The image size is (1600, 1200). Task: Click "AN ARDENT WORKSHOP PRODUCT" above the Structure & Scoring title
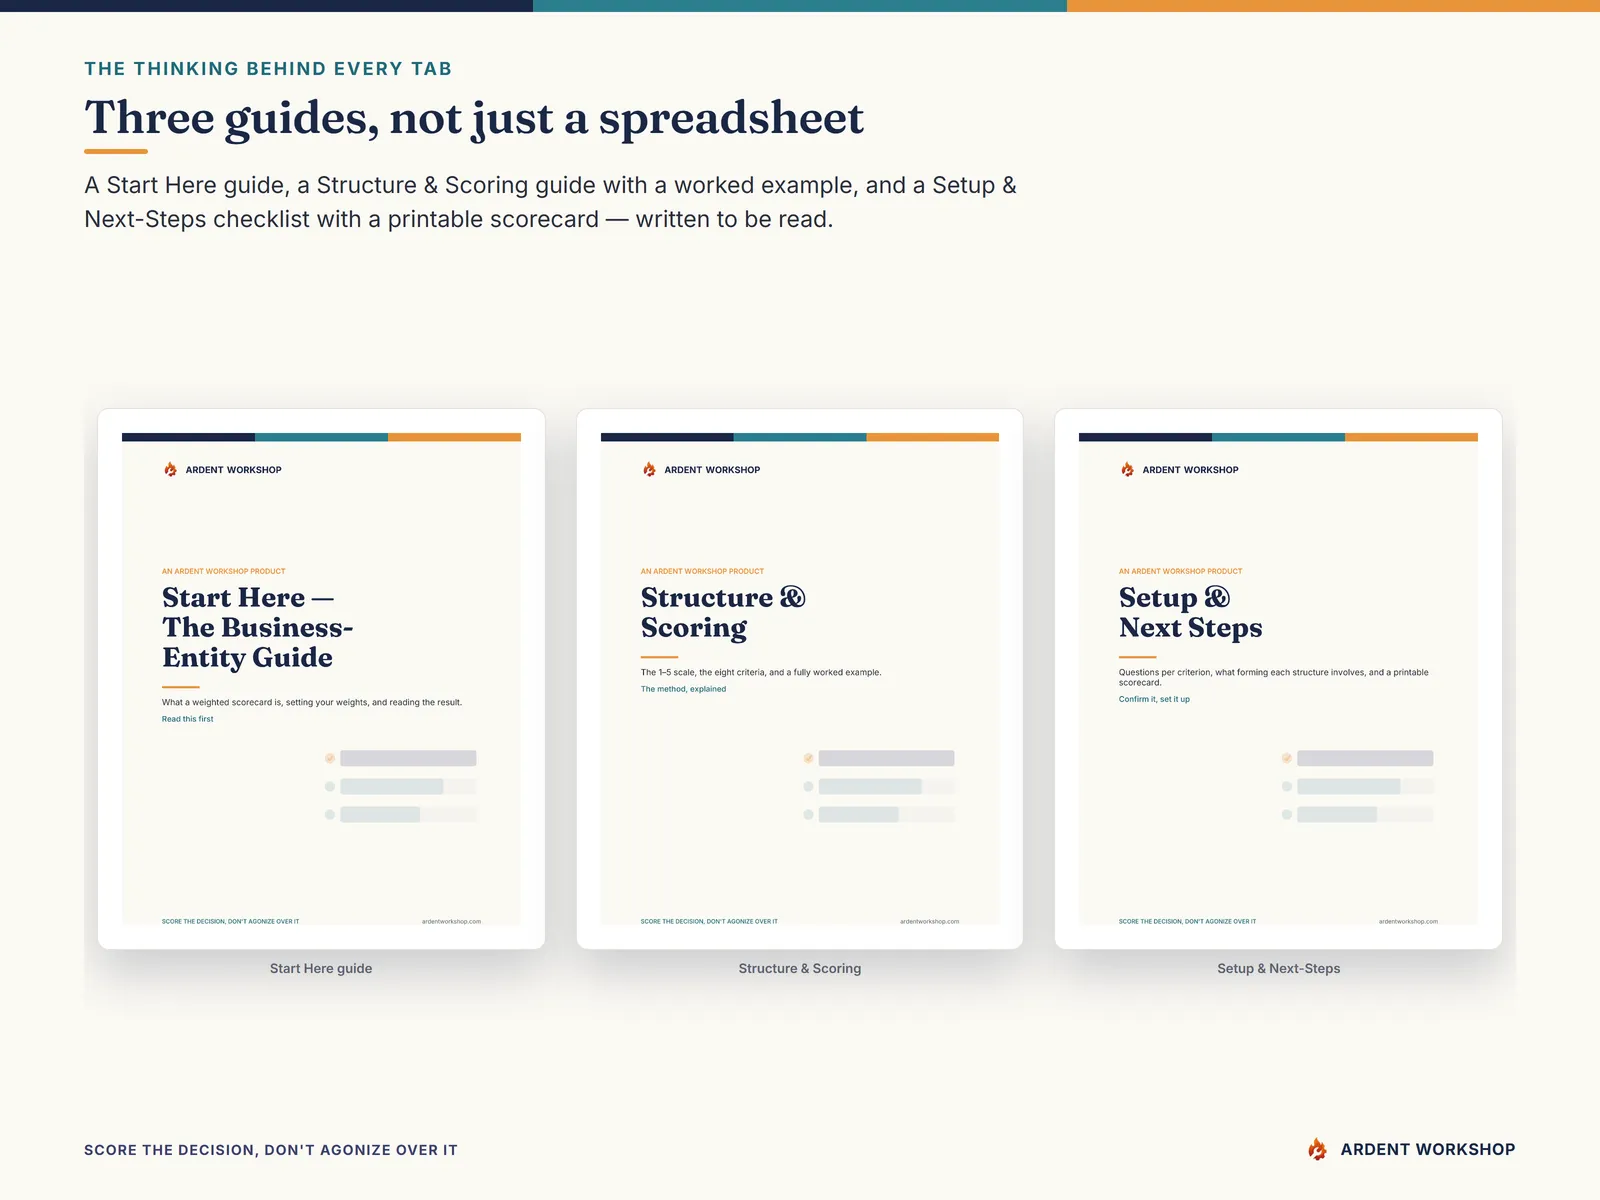coord(702,571)
